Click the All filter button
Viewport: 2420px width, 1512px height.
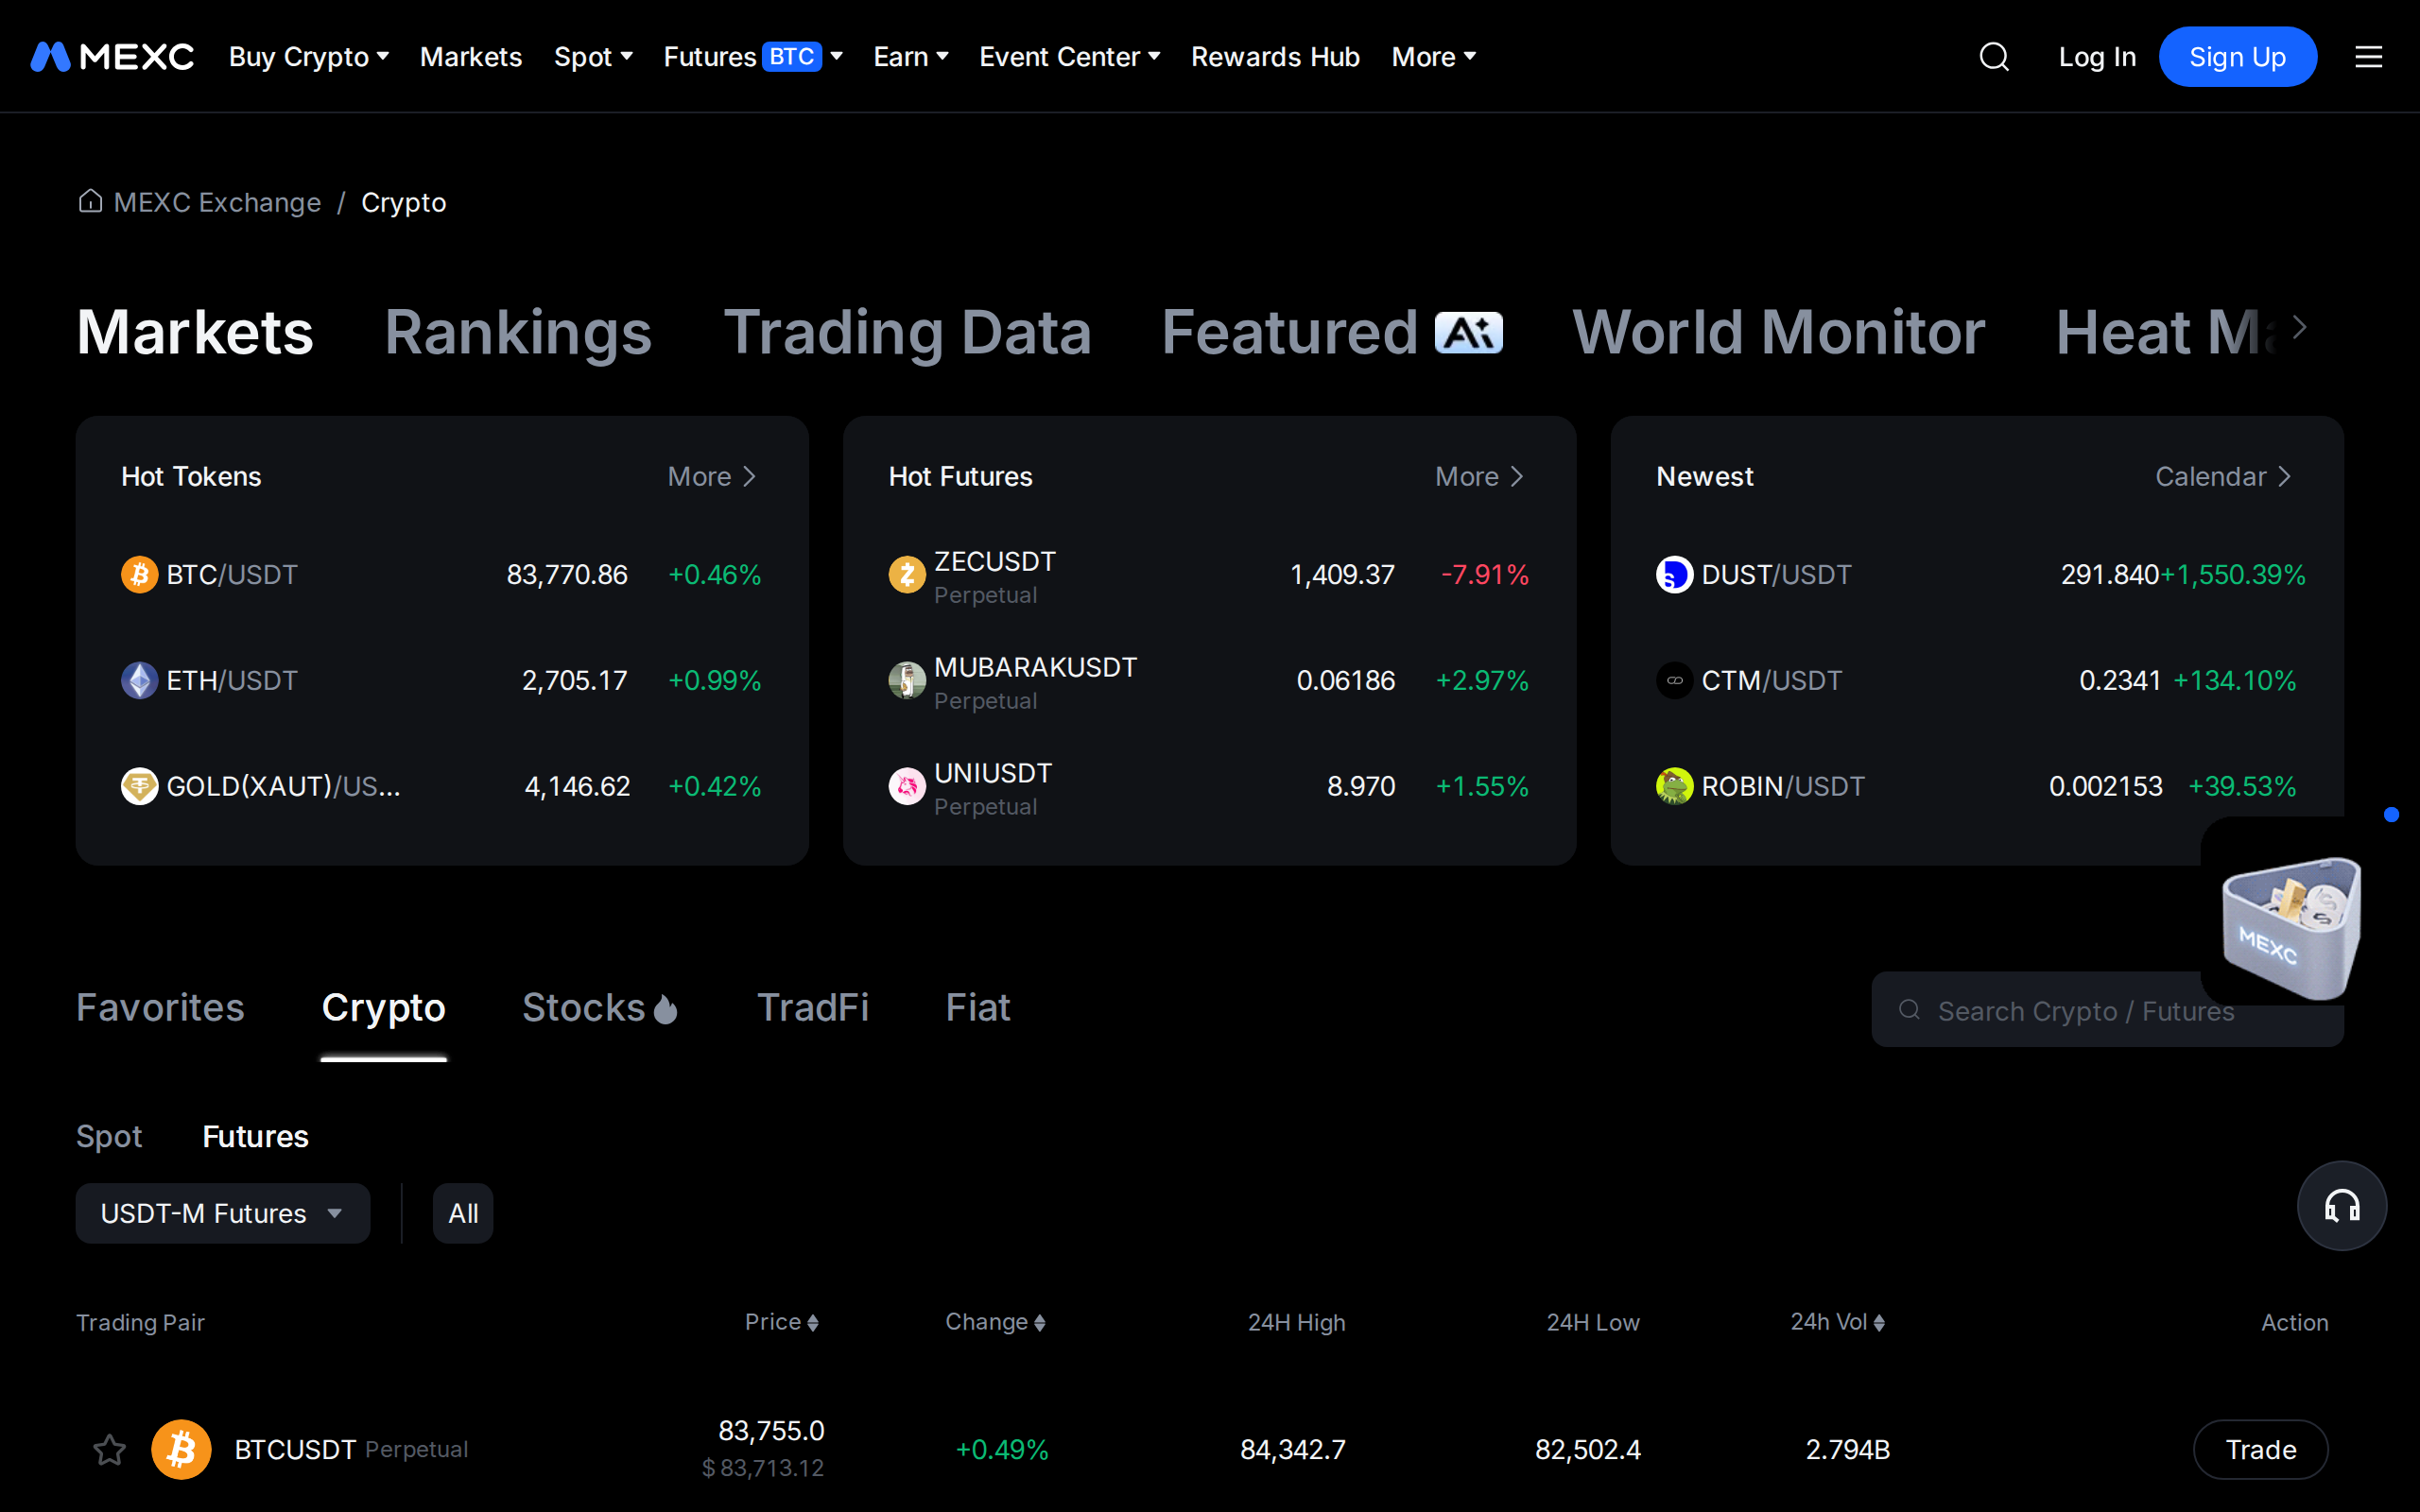463,1213
